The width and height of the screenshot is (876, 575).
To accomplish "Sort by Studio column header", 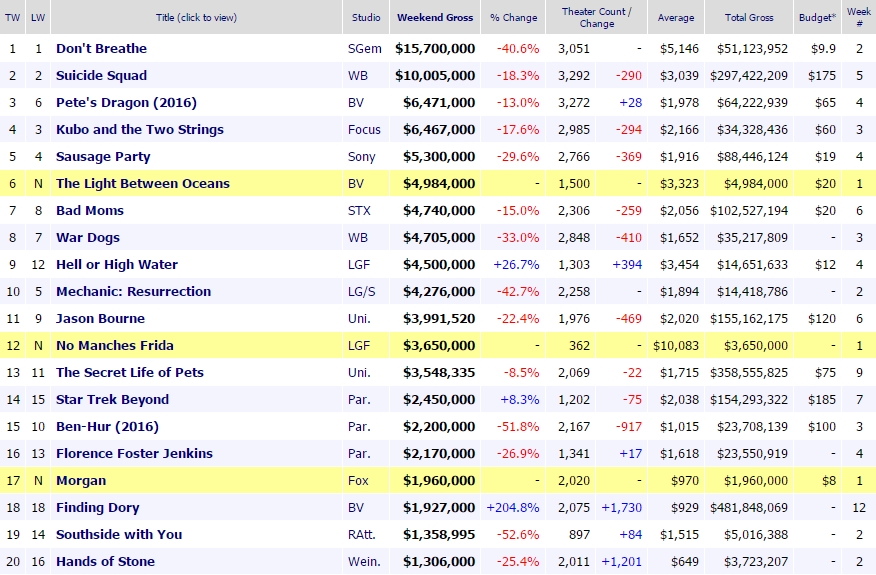I will click(366, 17).
